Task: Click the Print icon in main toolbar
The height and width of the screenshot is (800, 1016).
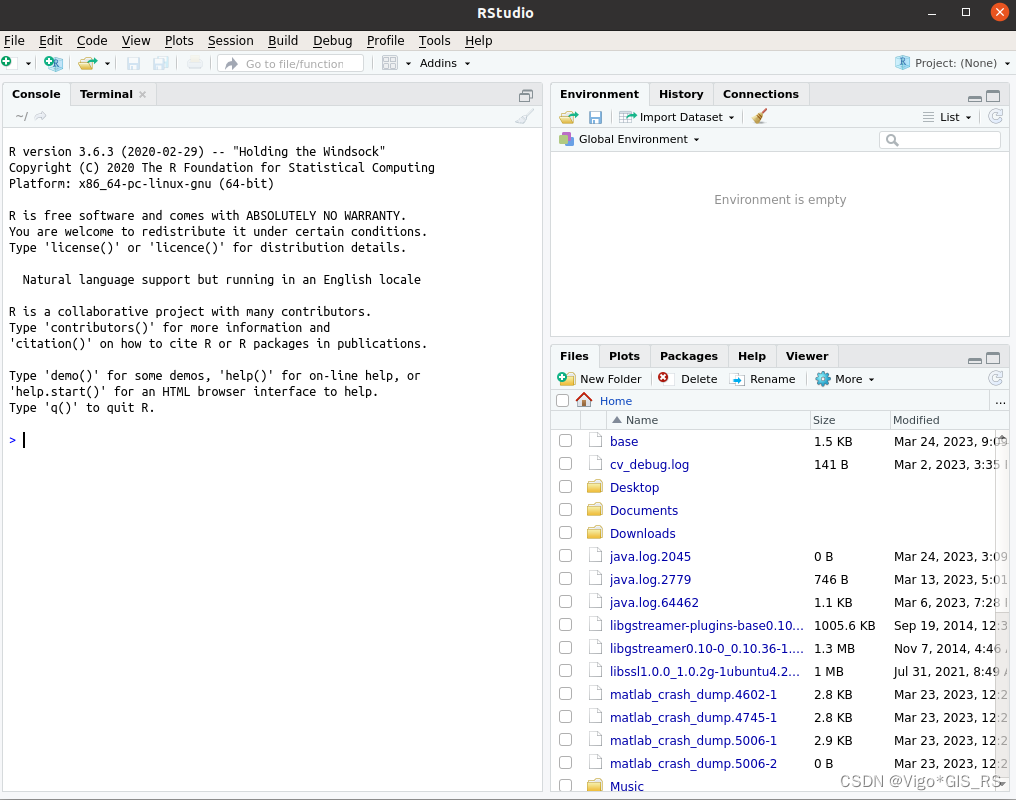Action: (194, 63)
